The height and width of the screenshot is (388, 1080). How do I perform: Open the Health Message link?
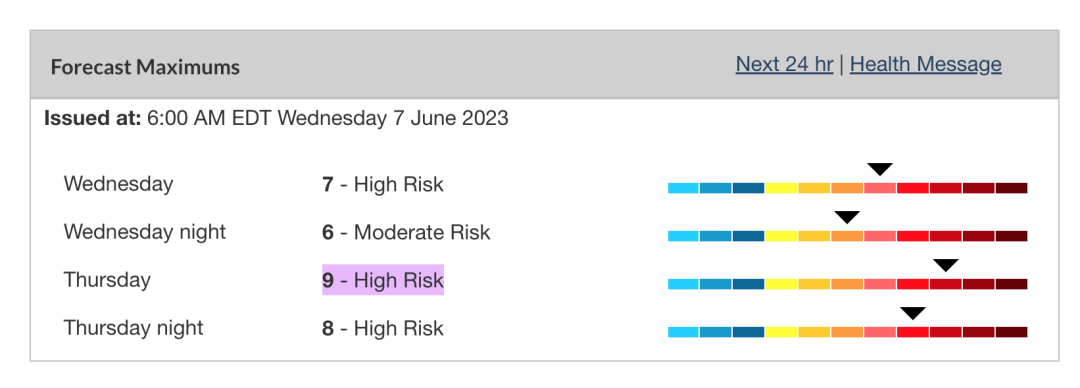[926, 65]
